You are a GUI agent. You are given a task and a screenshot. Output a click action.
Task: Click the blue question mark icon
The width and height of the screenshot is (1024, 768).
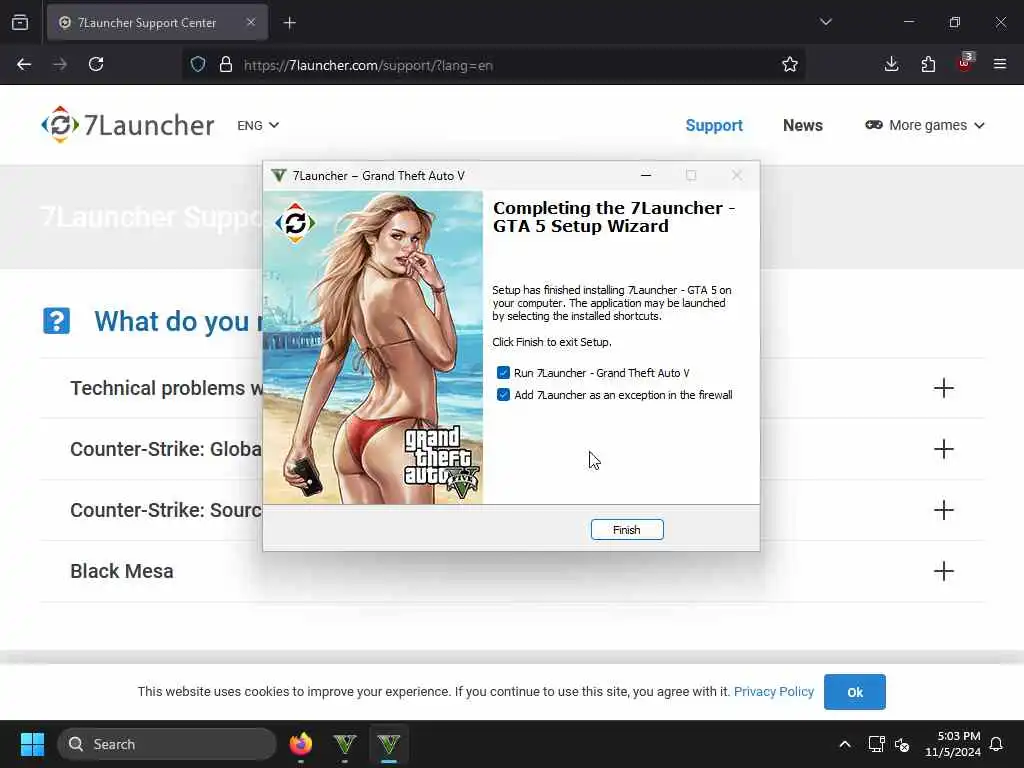(x=56, y=321)
